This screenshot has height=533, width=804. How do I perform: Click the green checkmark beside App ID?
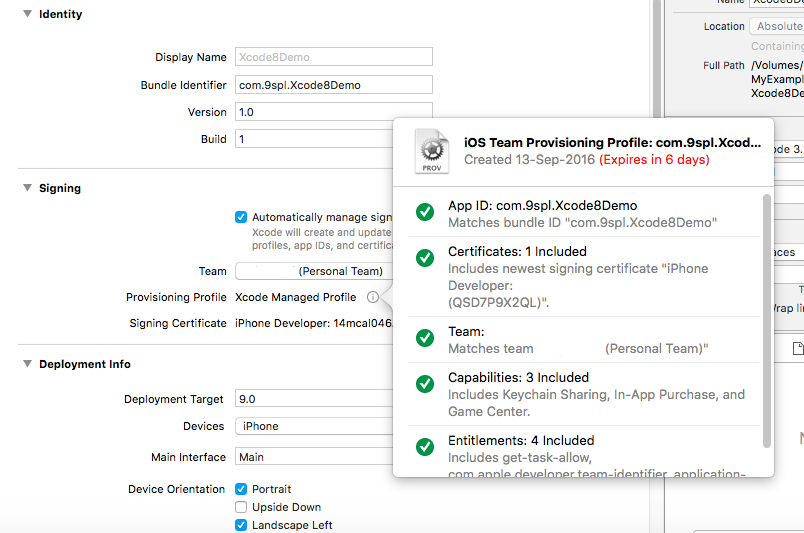(x=424, y=213)
